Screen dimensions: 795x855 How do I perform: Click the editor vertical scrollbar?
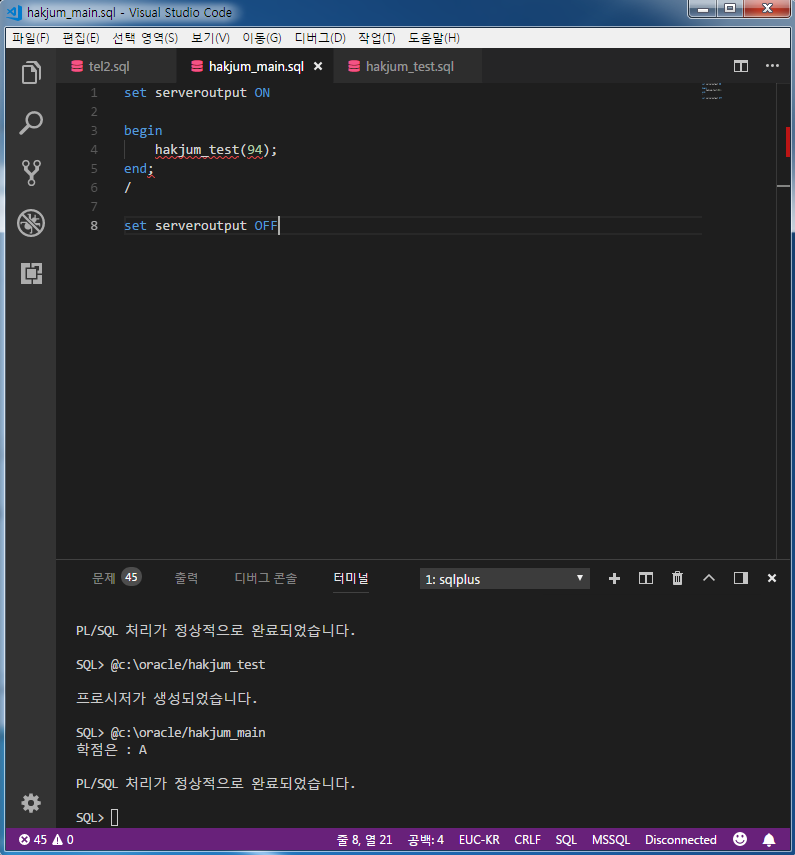click(784, 321)
